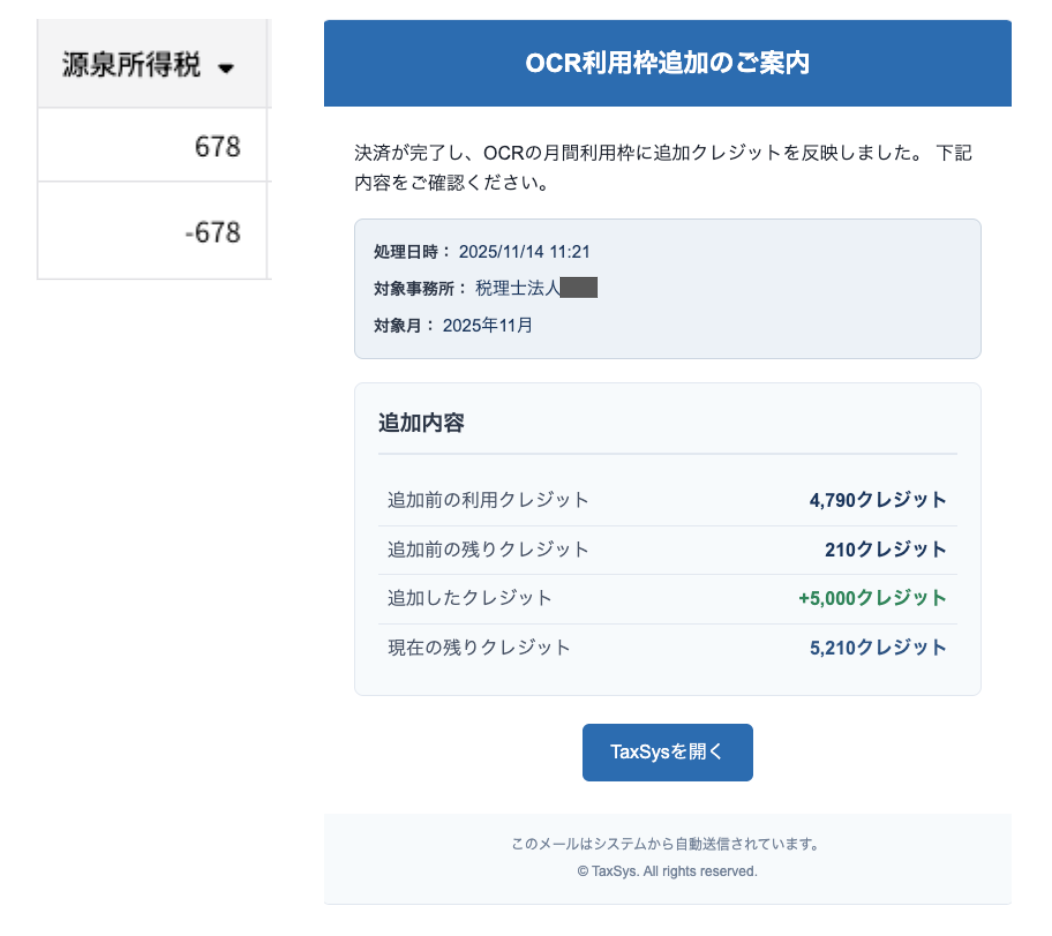
Task: Click the 4,790クレジット value
Action: pyautogui.click(x=878, y=500)
